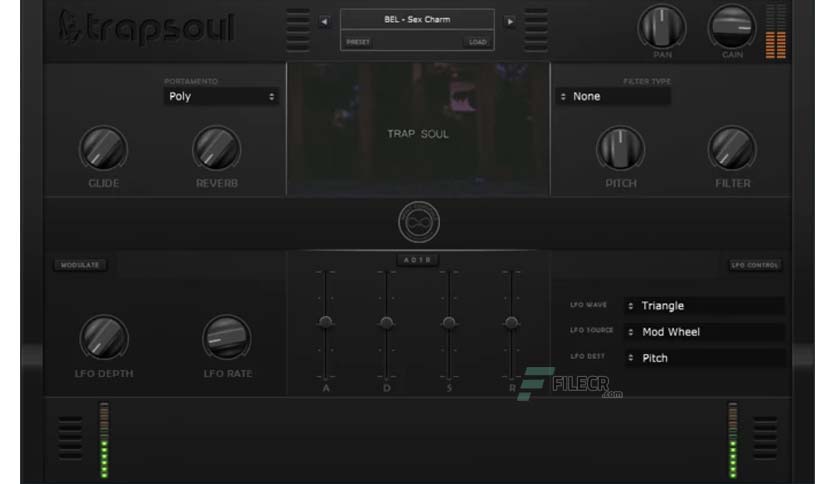The height and width of the screenshot is (484, 836).
Task: Click the trapsoul logo
Action: coord(146,27)
